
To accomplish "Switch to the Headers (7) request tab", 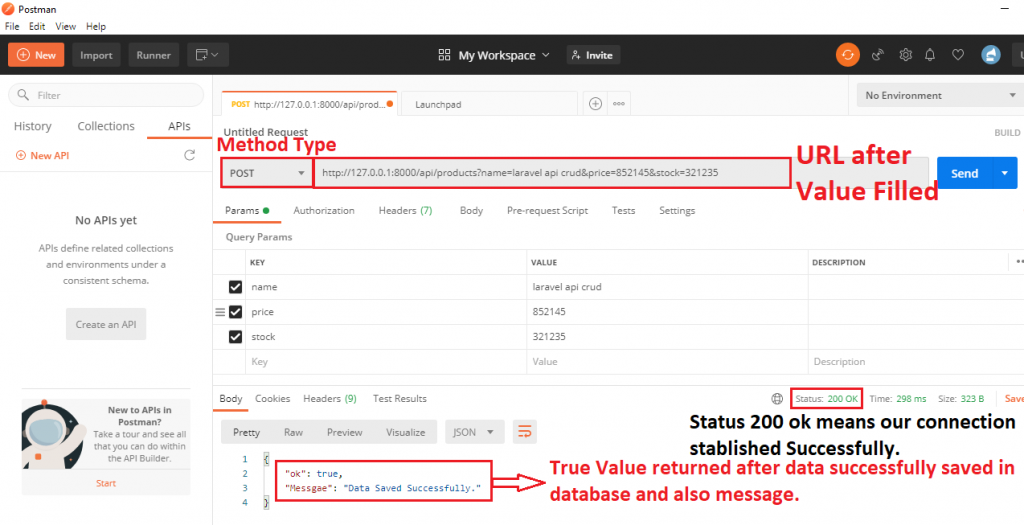I will 405,211.
